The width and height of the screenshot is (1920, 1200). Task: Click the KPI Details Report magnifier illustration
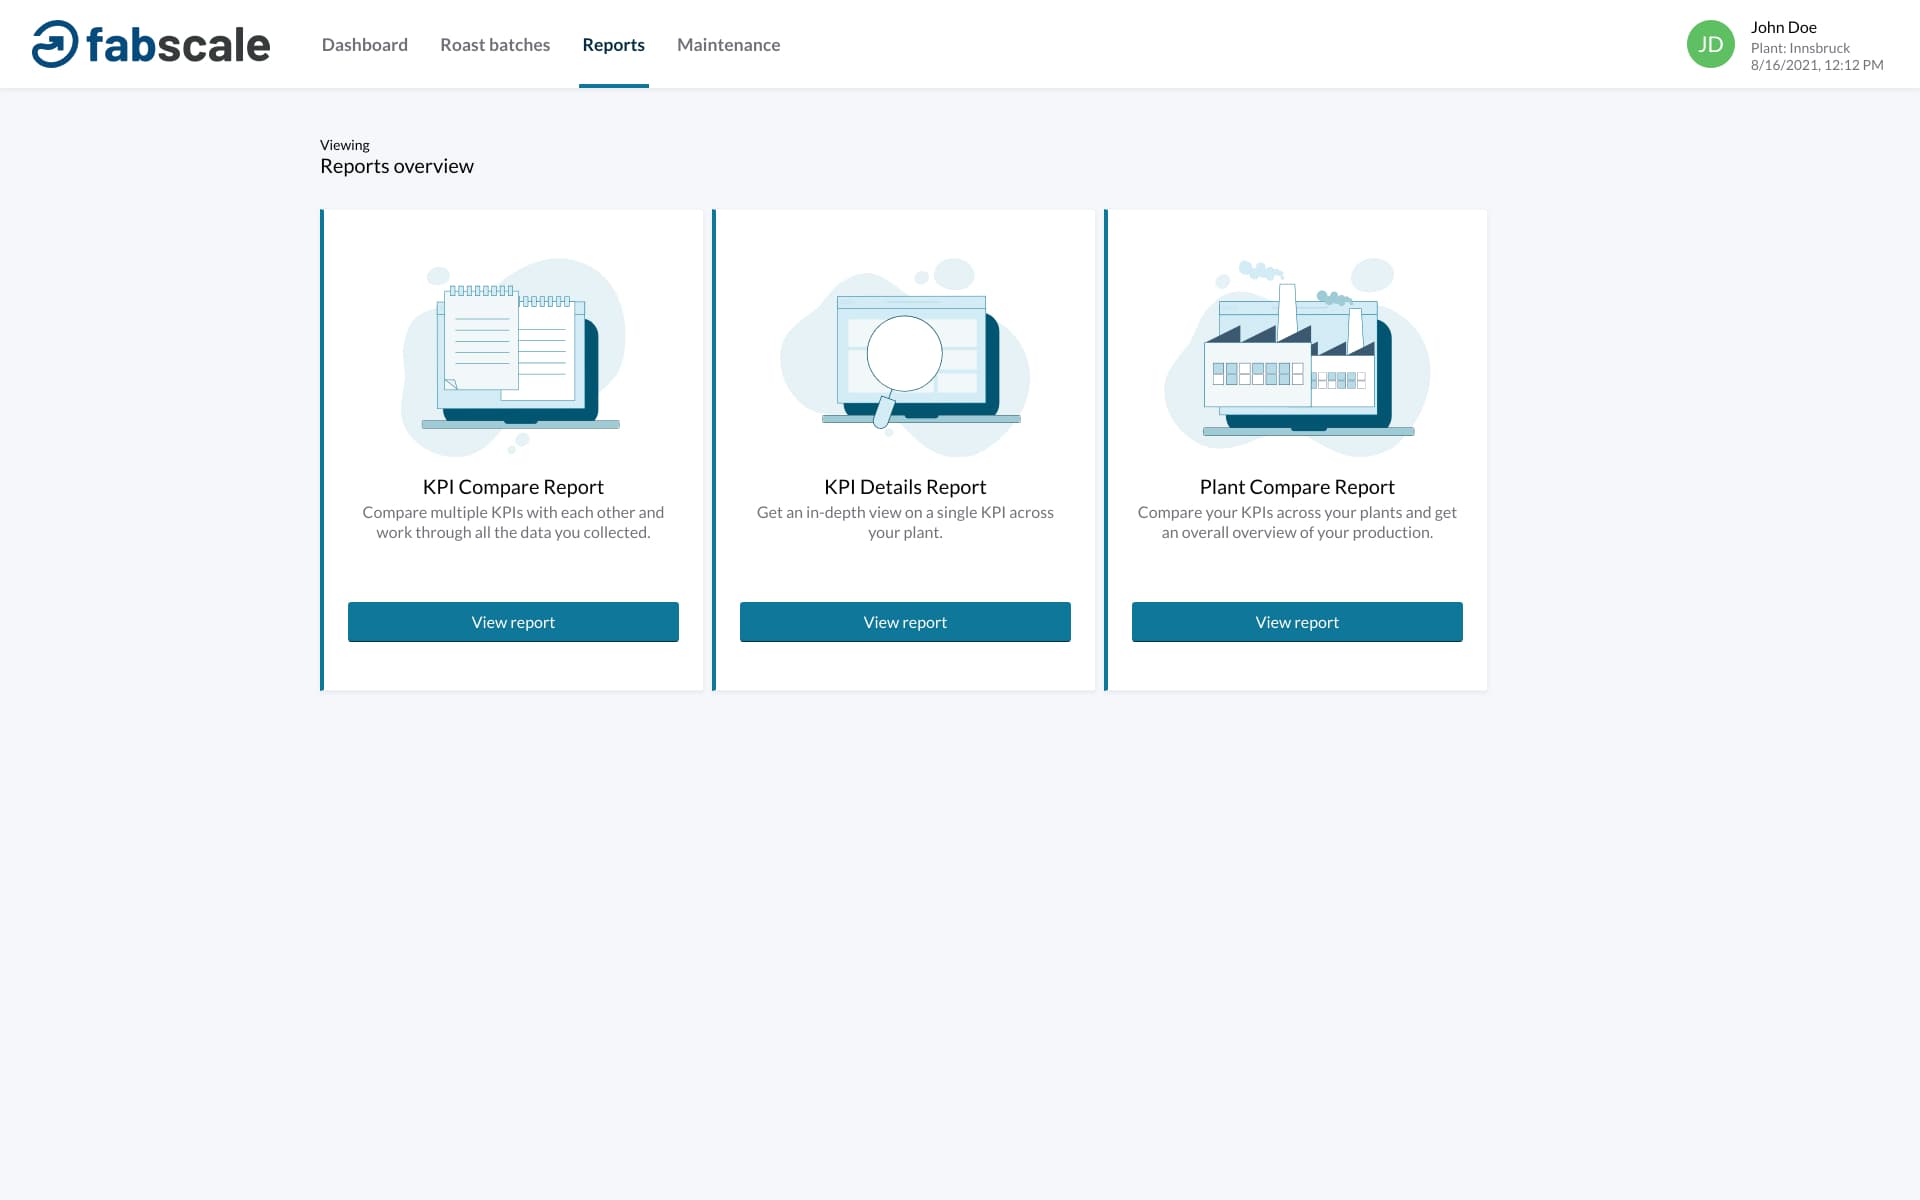(905, 357)
